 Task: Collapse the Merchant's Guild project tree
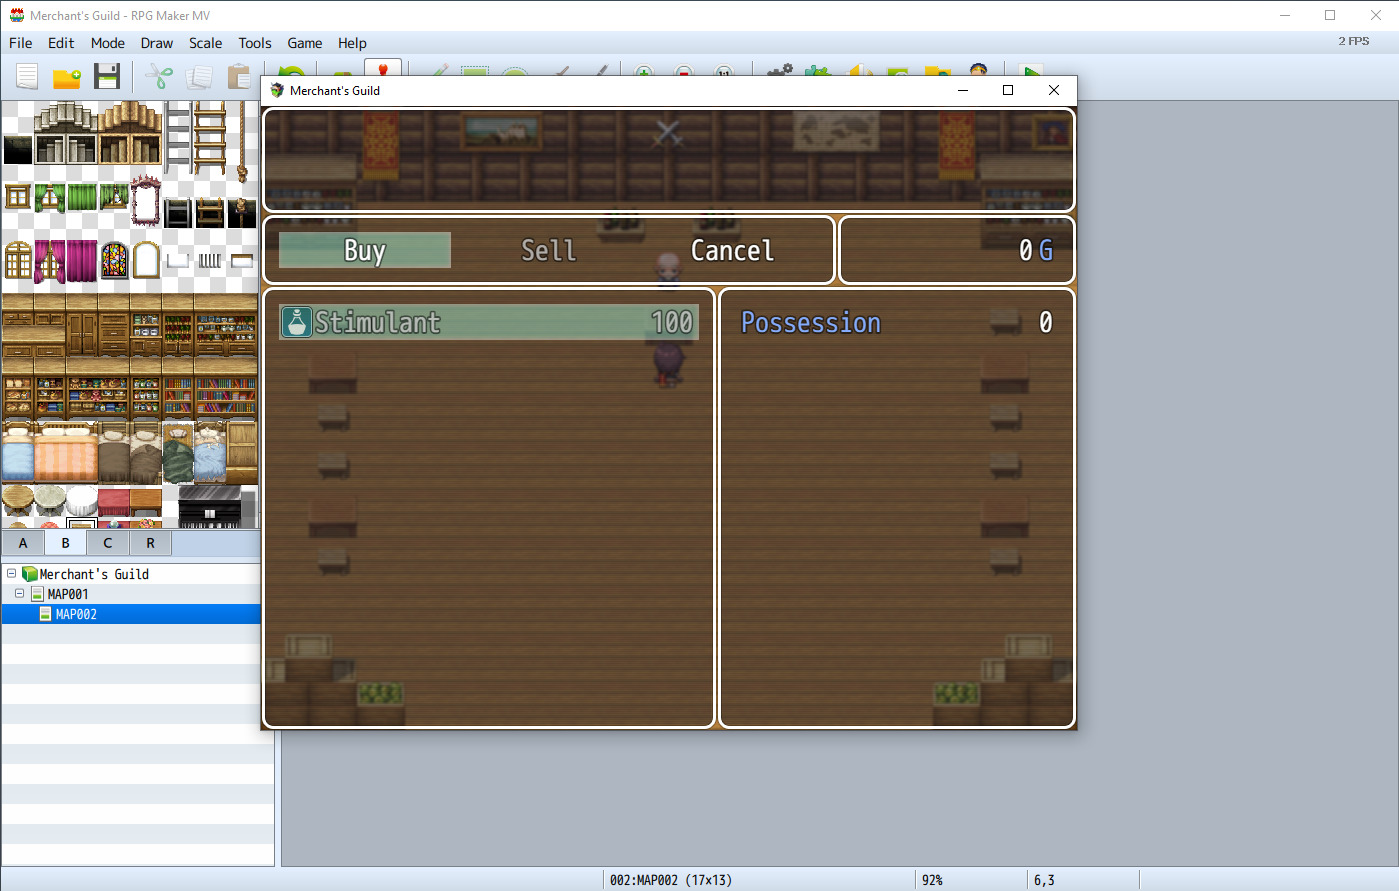11,574
